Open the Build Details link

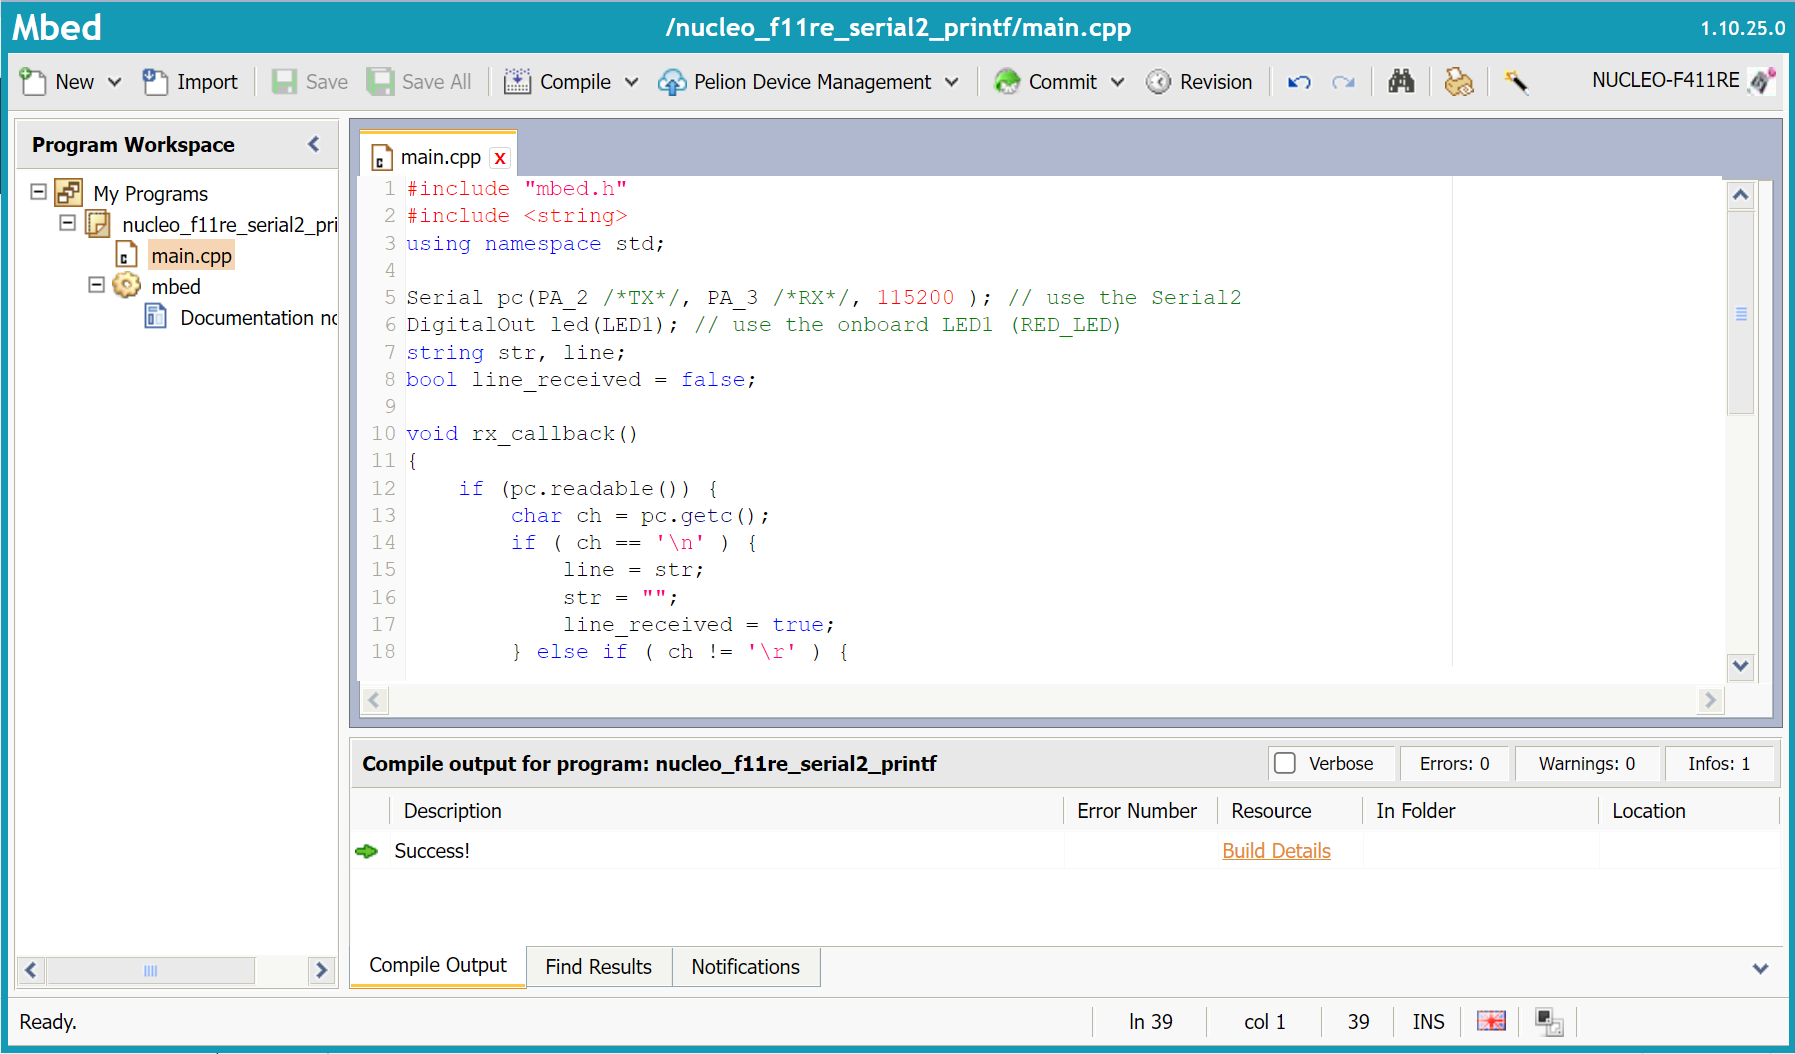pos(1276,850)
